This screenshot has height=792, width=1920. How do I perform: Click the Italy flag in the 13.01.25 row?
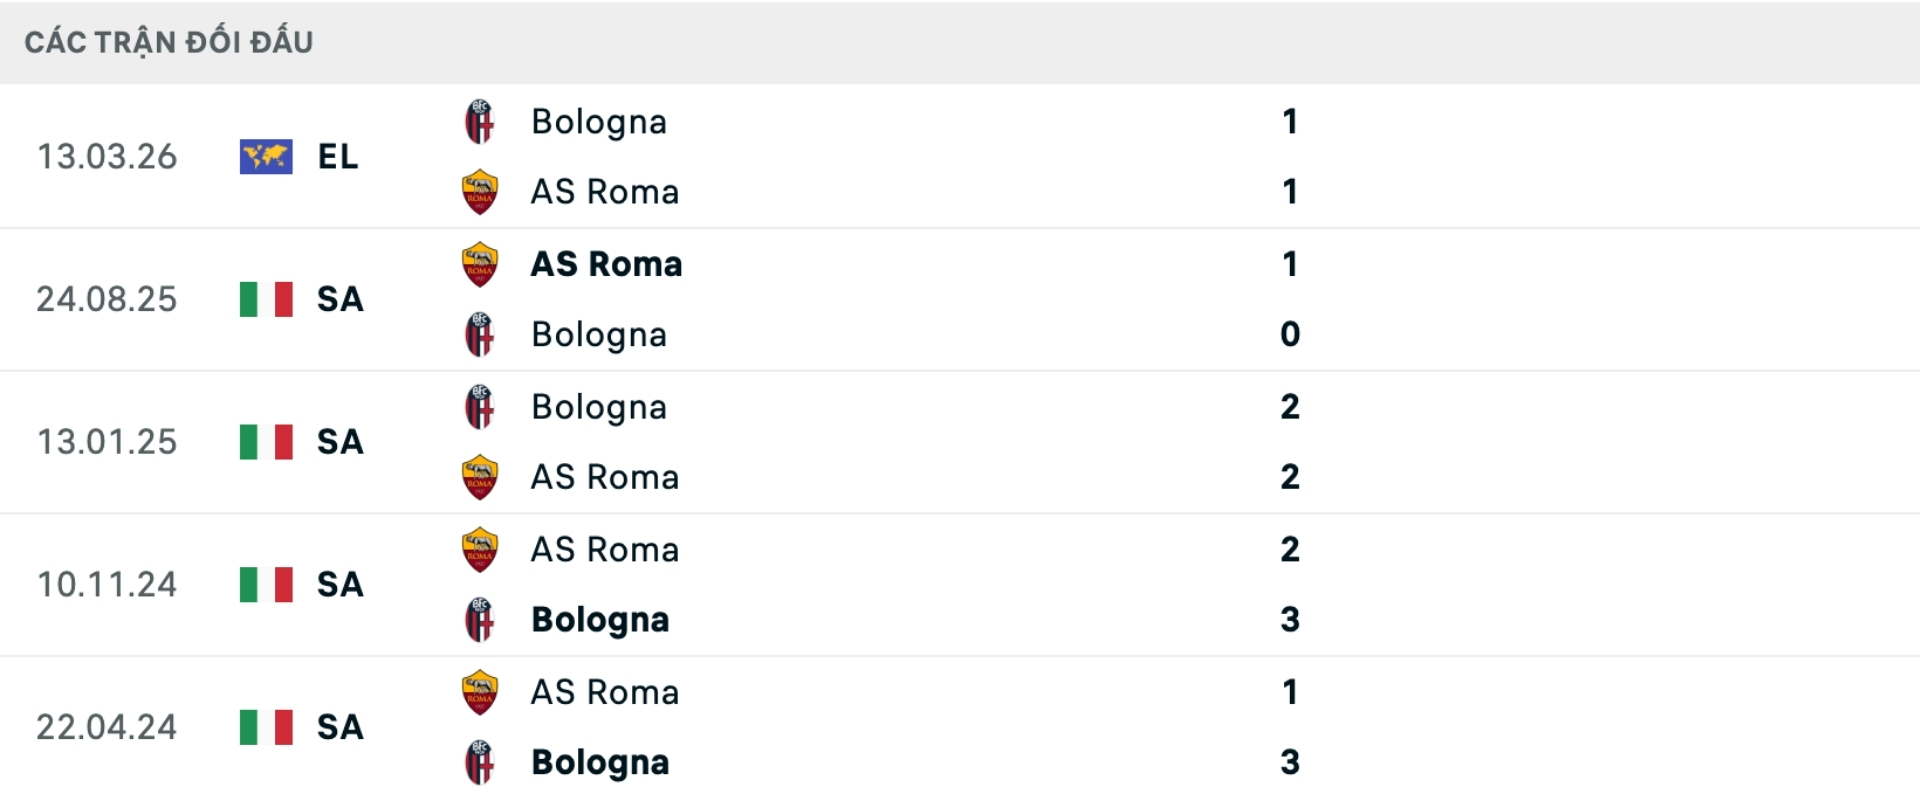pyautogui.click(x=266, y=442)
